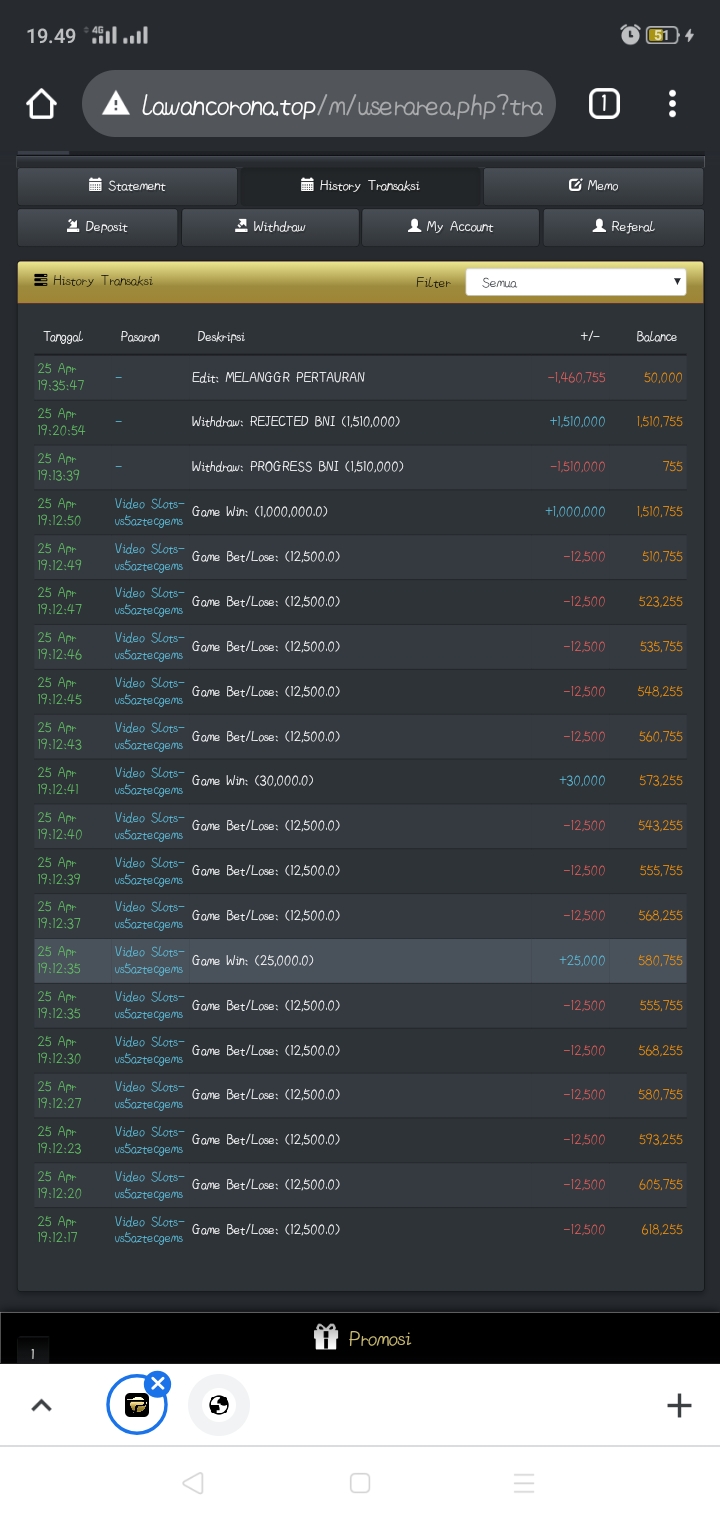This screenshot has width=720, height=1520.
Task: Open the Referal section
Action: point(623,227)
